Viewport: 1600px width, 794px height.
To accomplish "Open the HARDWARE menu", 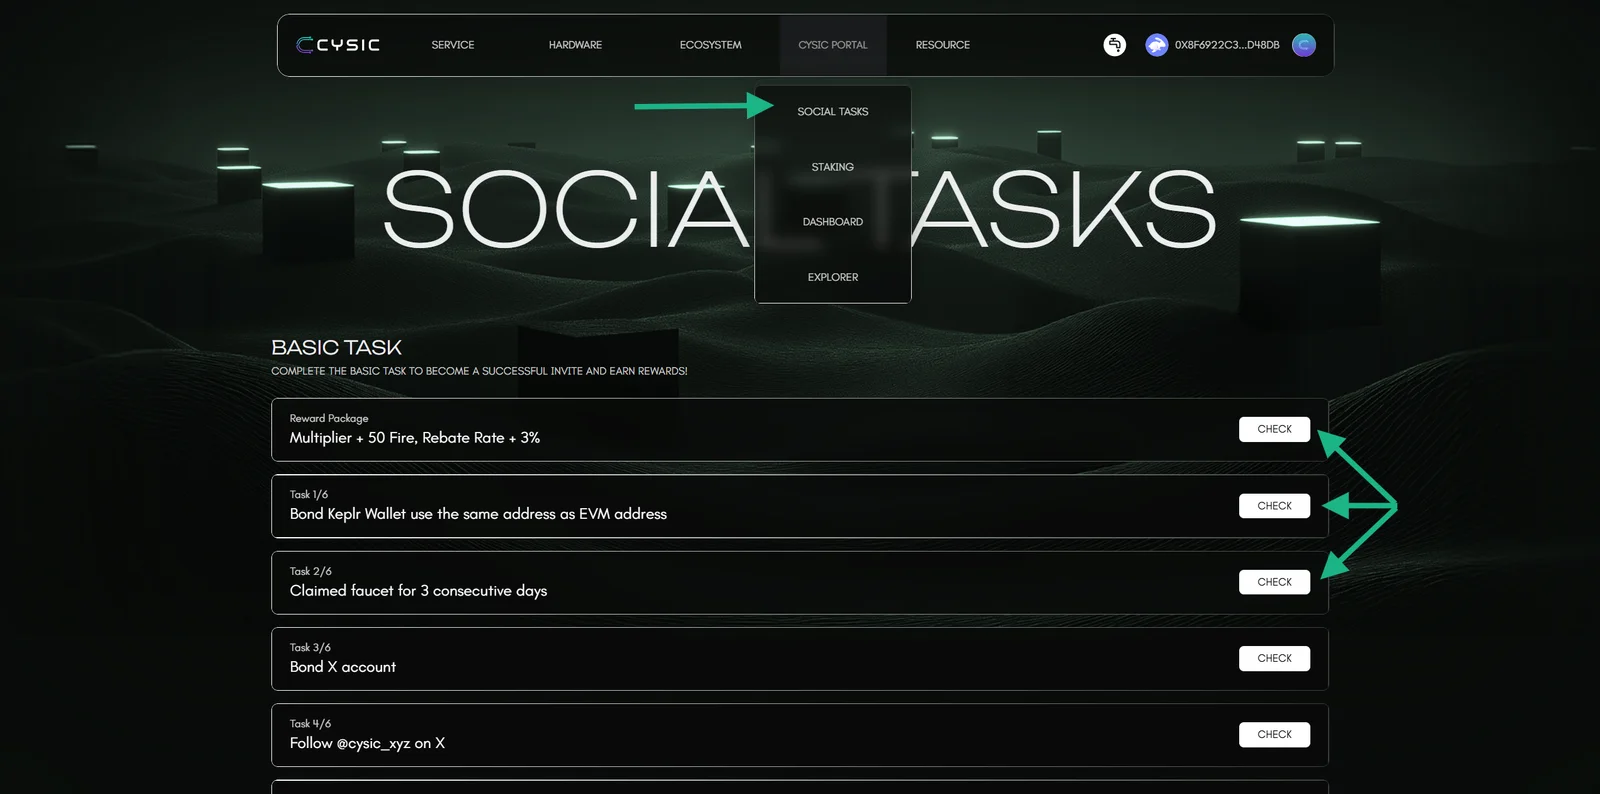I will point(575,45).
